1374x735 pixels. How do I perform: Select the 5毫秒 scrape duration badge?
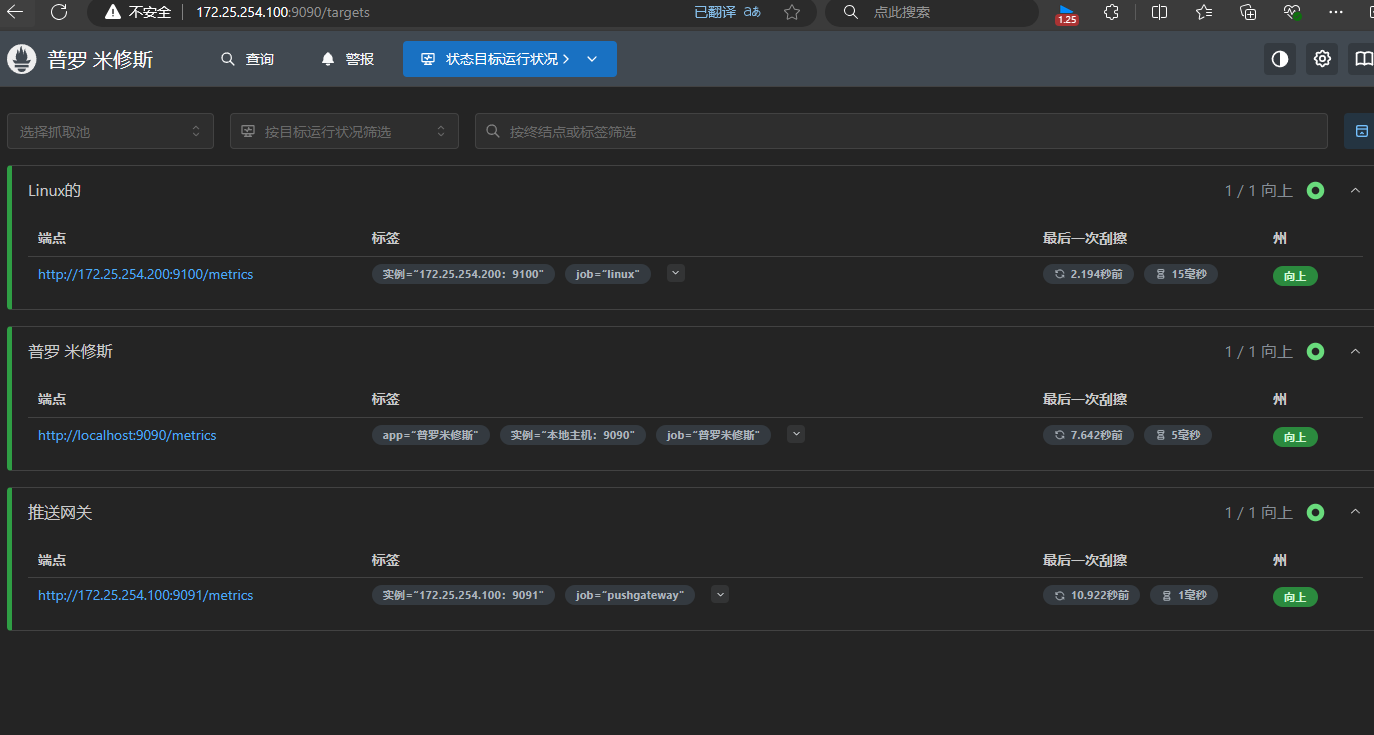[1178, 435]
